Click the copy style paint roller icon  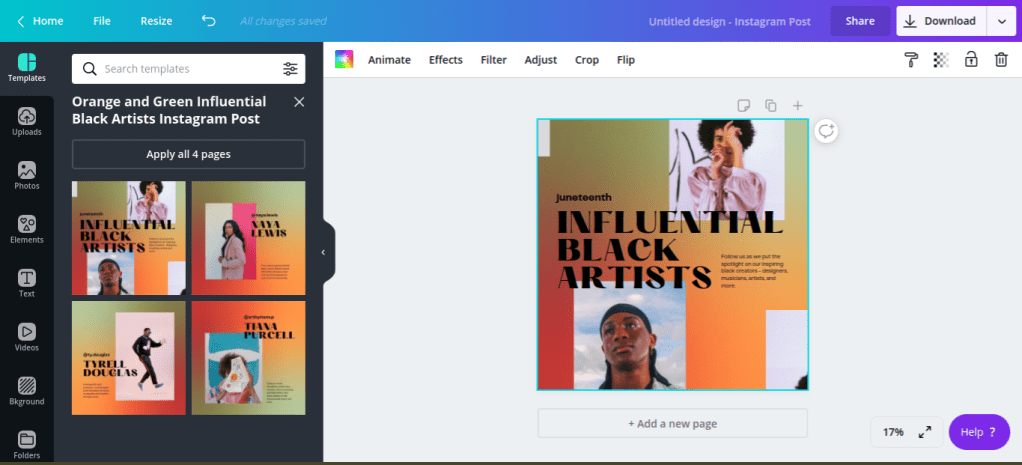coord(911,60)
